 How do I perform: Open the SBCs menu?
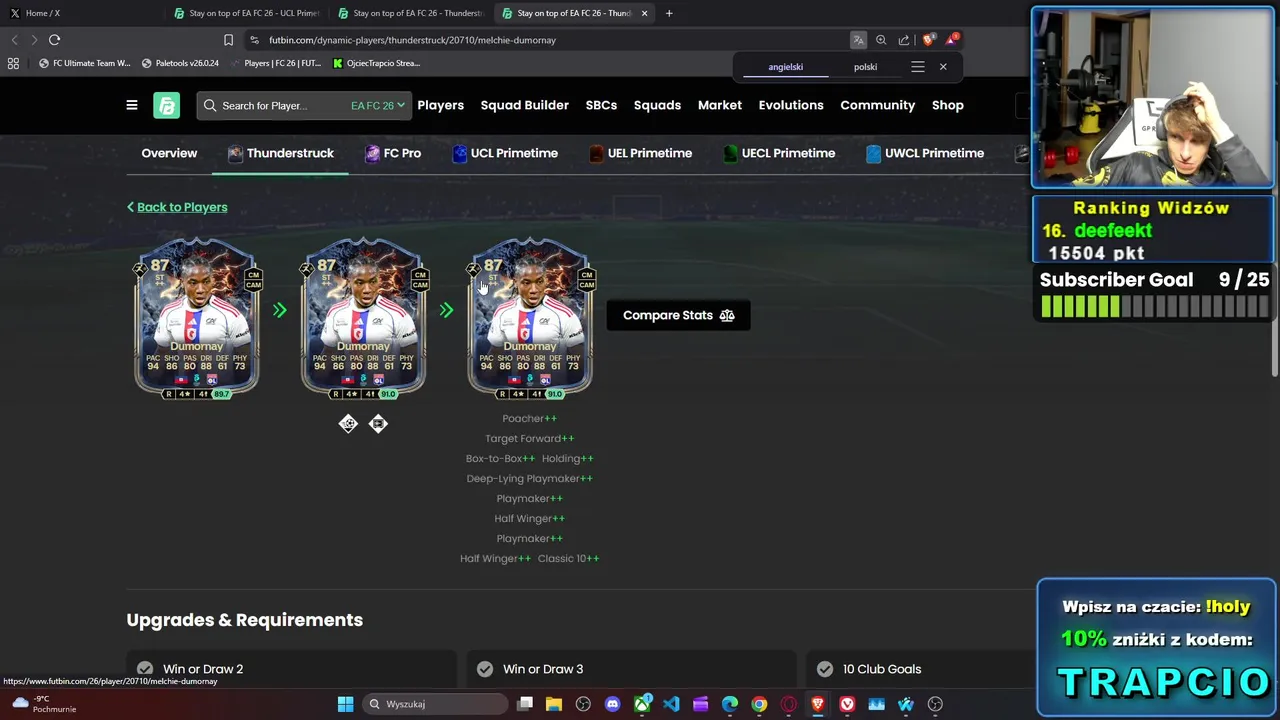point(601,105)
